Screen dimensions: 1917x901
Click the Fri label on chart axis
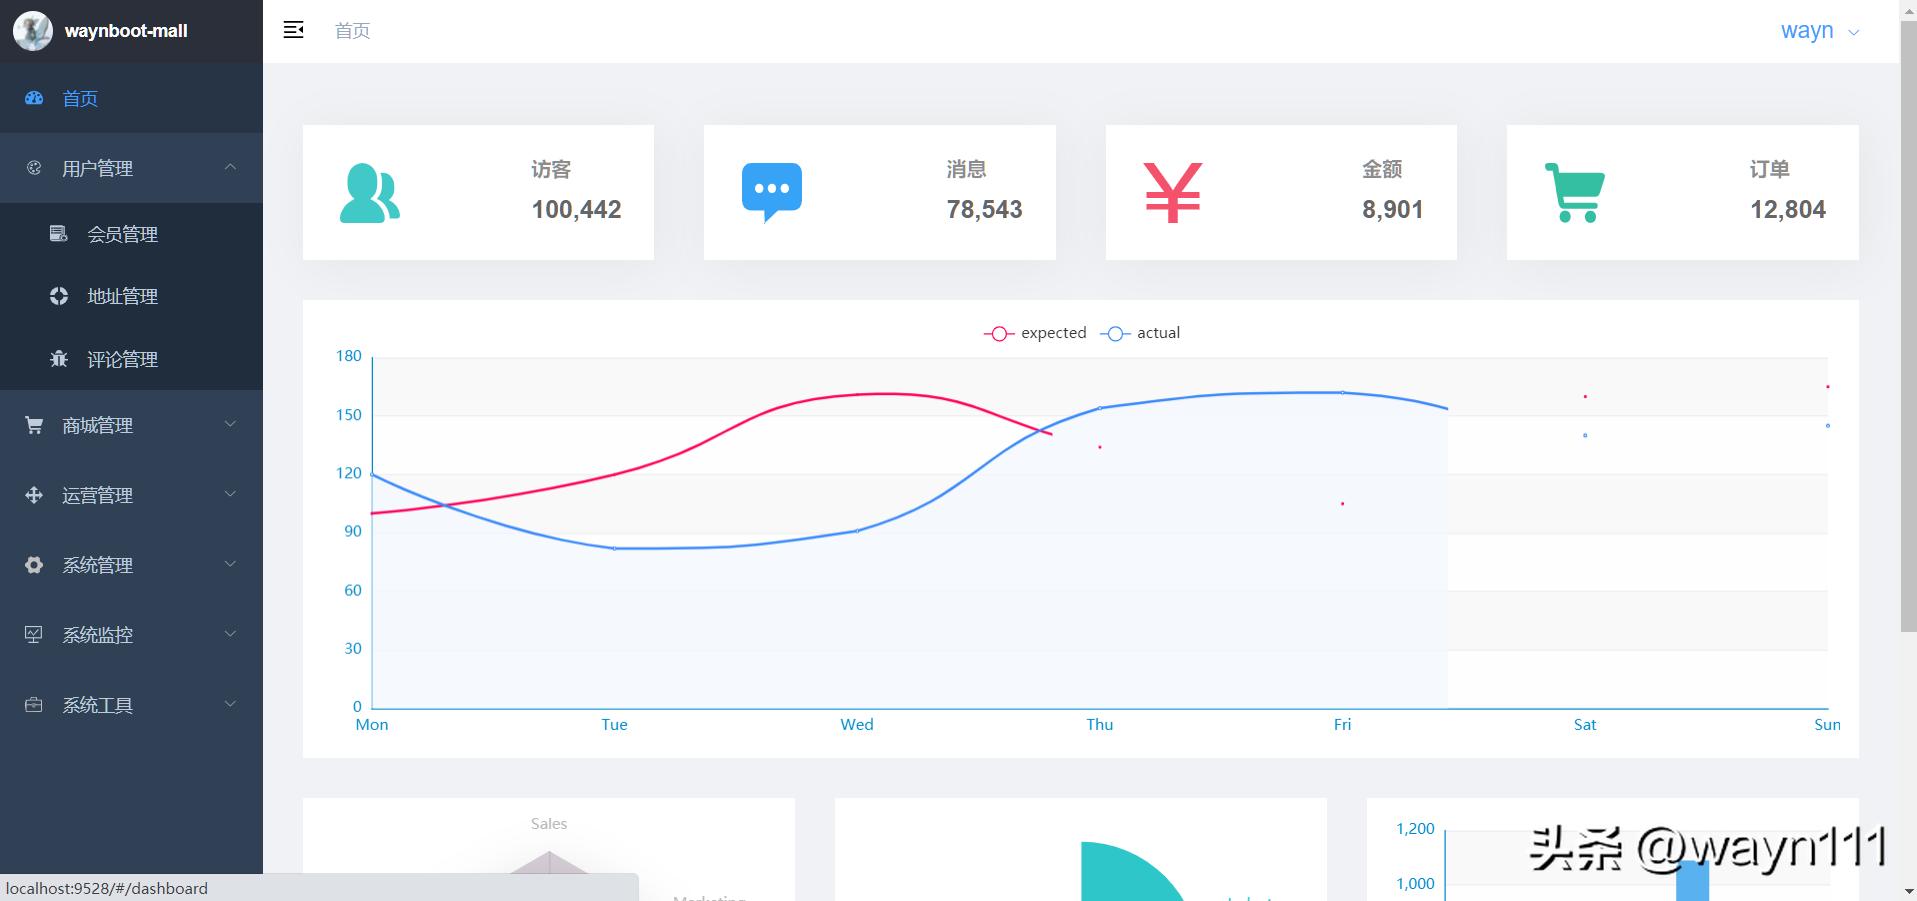point(1342,725)
